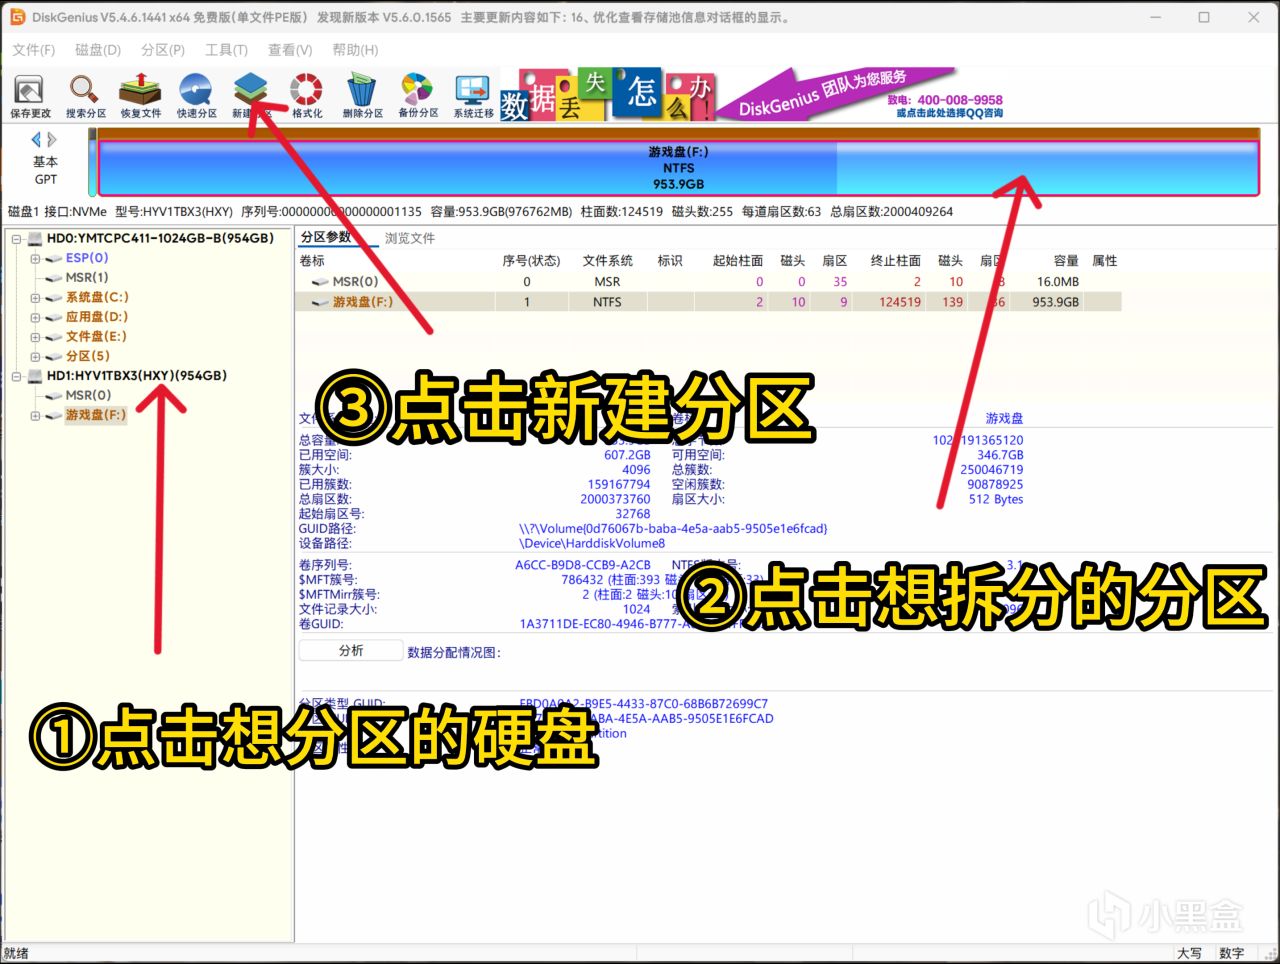This screenshot has height=964, width=1280.
Task: Switch to the 分区参数 tab
Action: 327,237
